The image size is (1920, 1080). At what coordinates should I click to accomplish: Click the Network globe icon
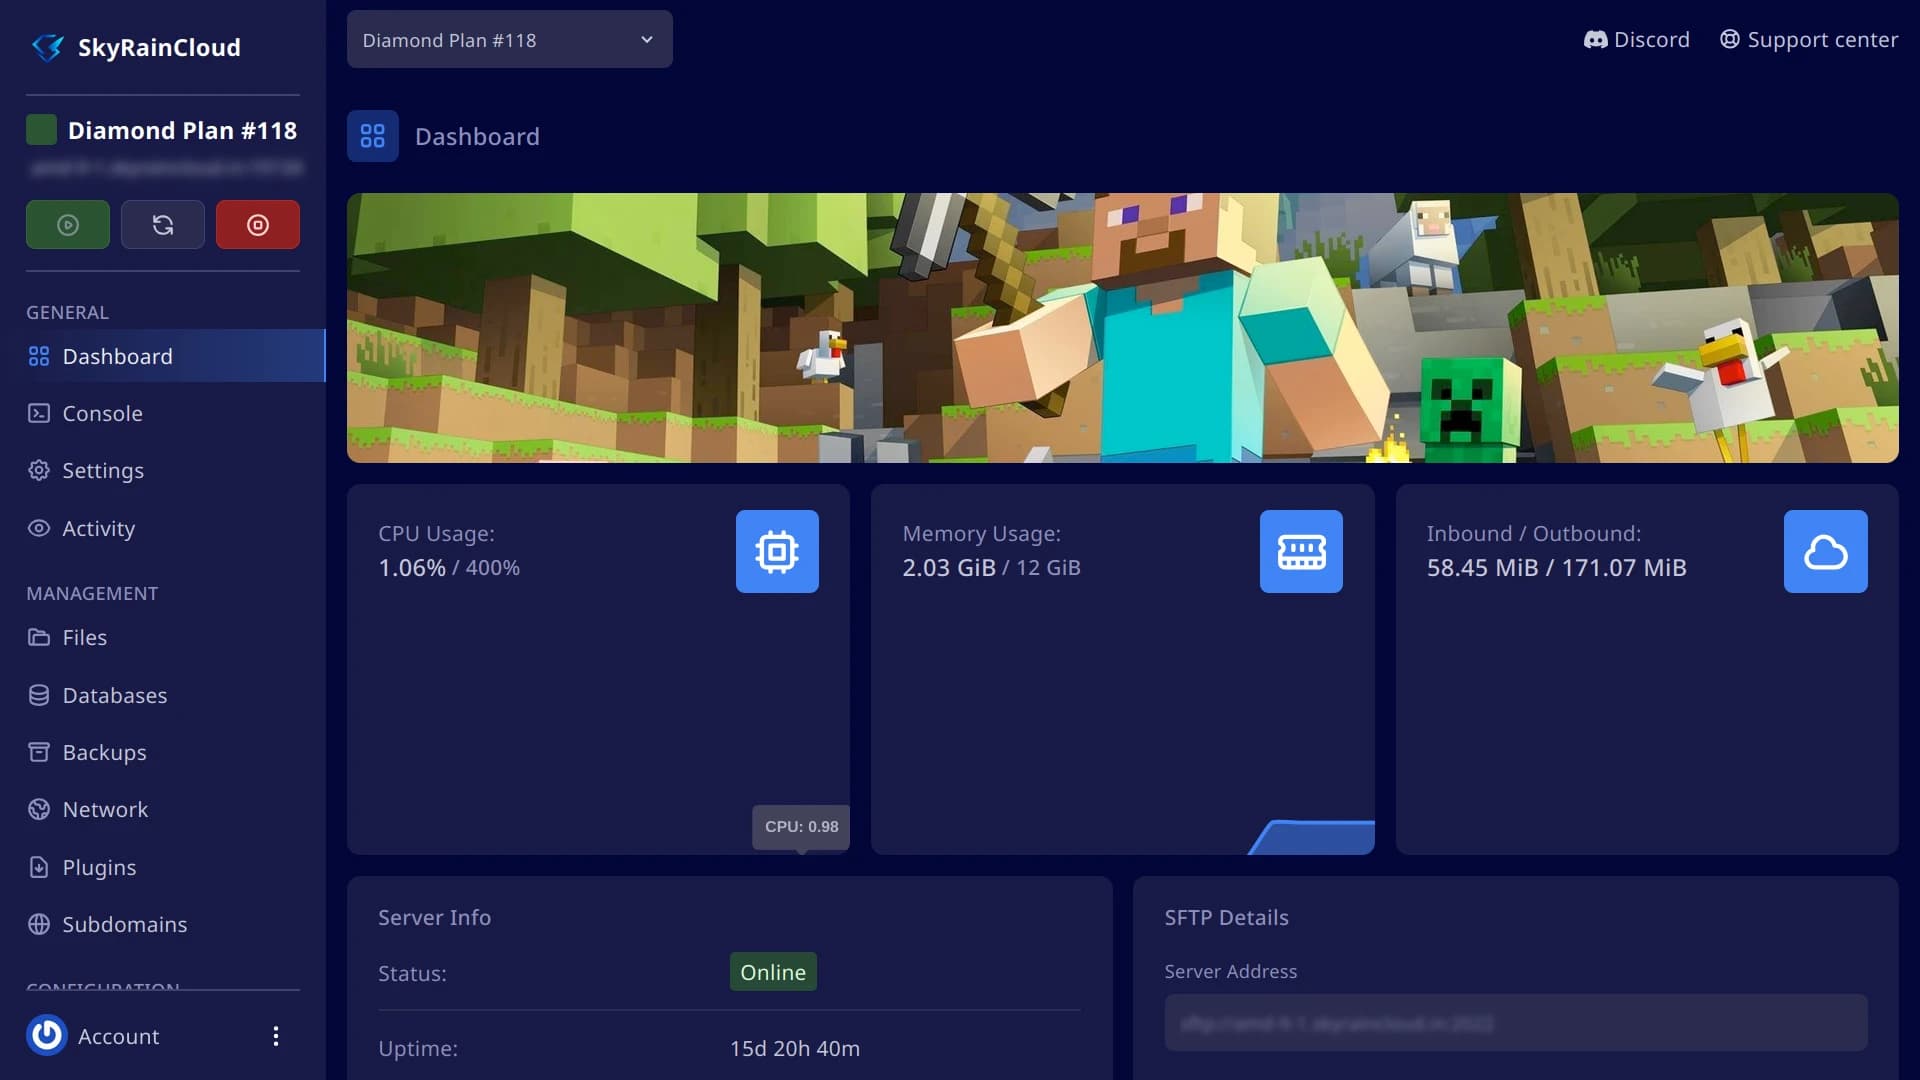coord(39,809)
